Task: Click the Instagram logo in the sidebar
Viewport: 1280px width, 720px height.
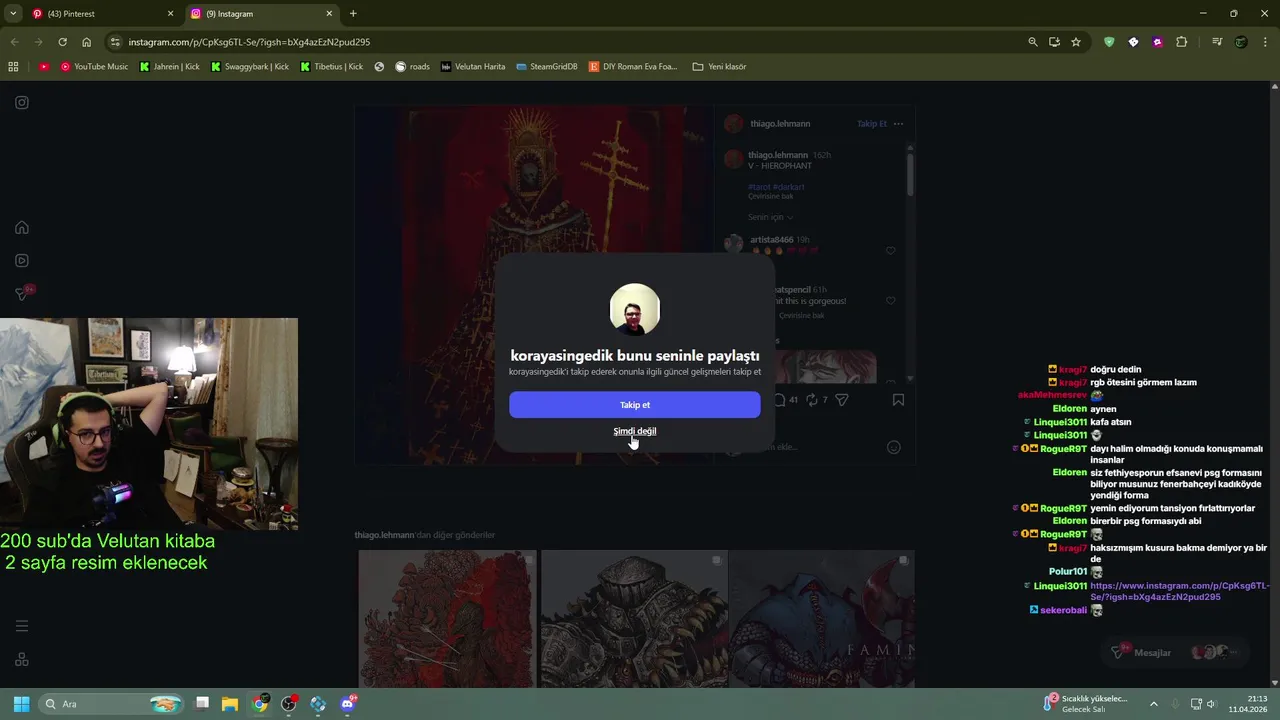Action: [22, 102]
